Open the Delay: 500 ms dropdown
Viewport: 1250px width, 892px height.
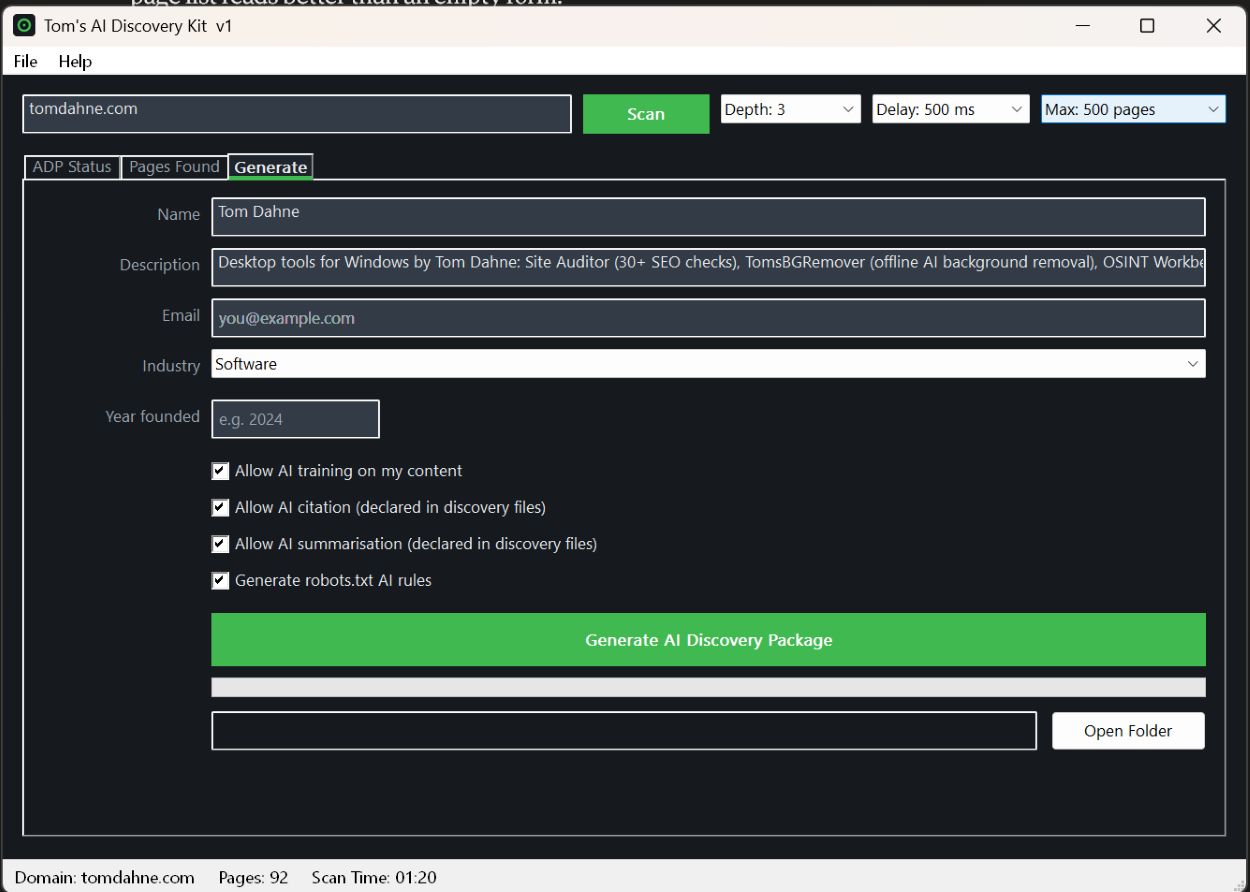coord(950,110)
